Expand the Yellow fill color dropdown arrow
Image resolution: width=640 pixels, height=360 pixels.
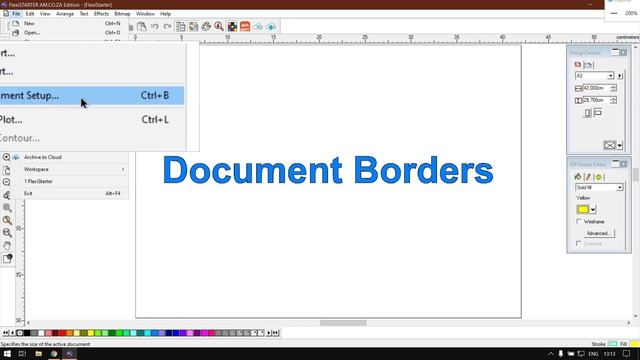tap(593, 210)
